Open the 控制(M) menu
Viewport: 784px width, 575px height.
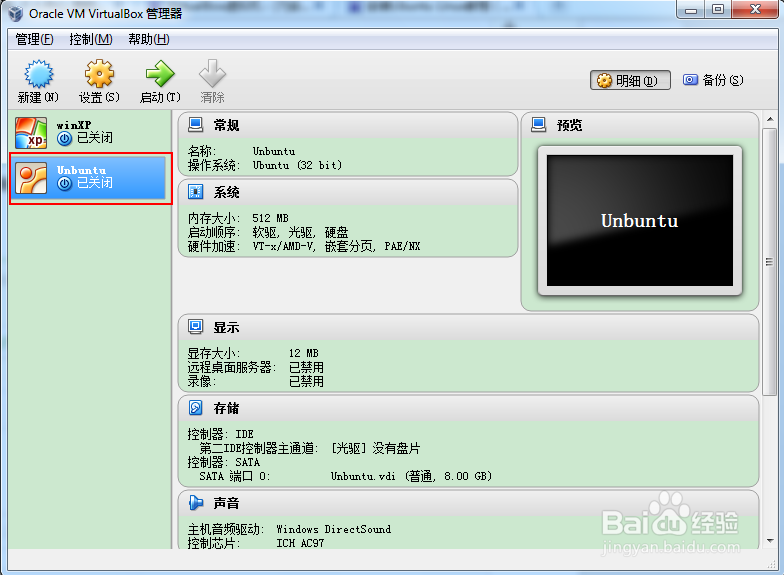click(x=90, y=39)
